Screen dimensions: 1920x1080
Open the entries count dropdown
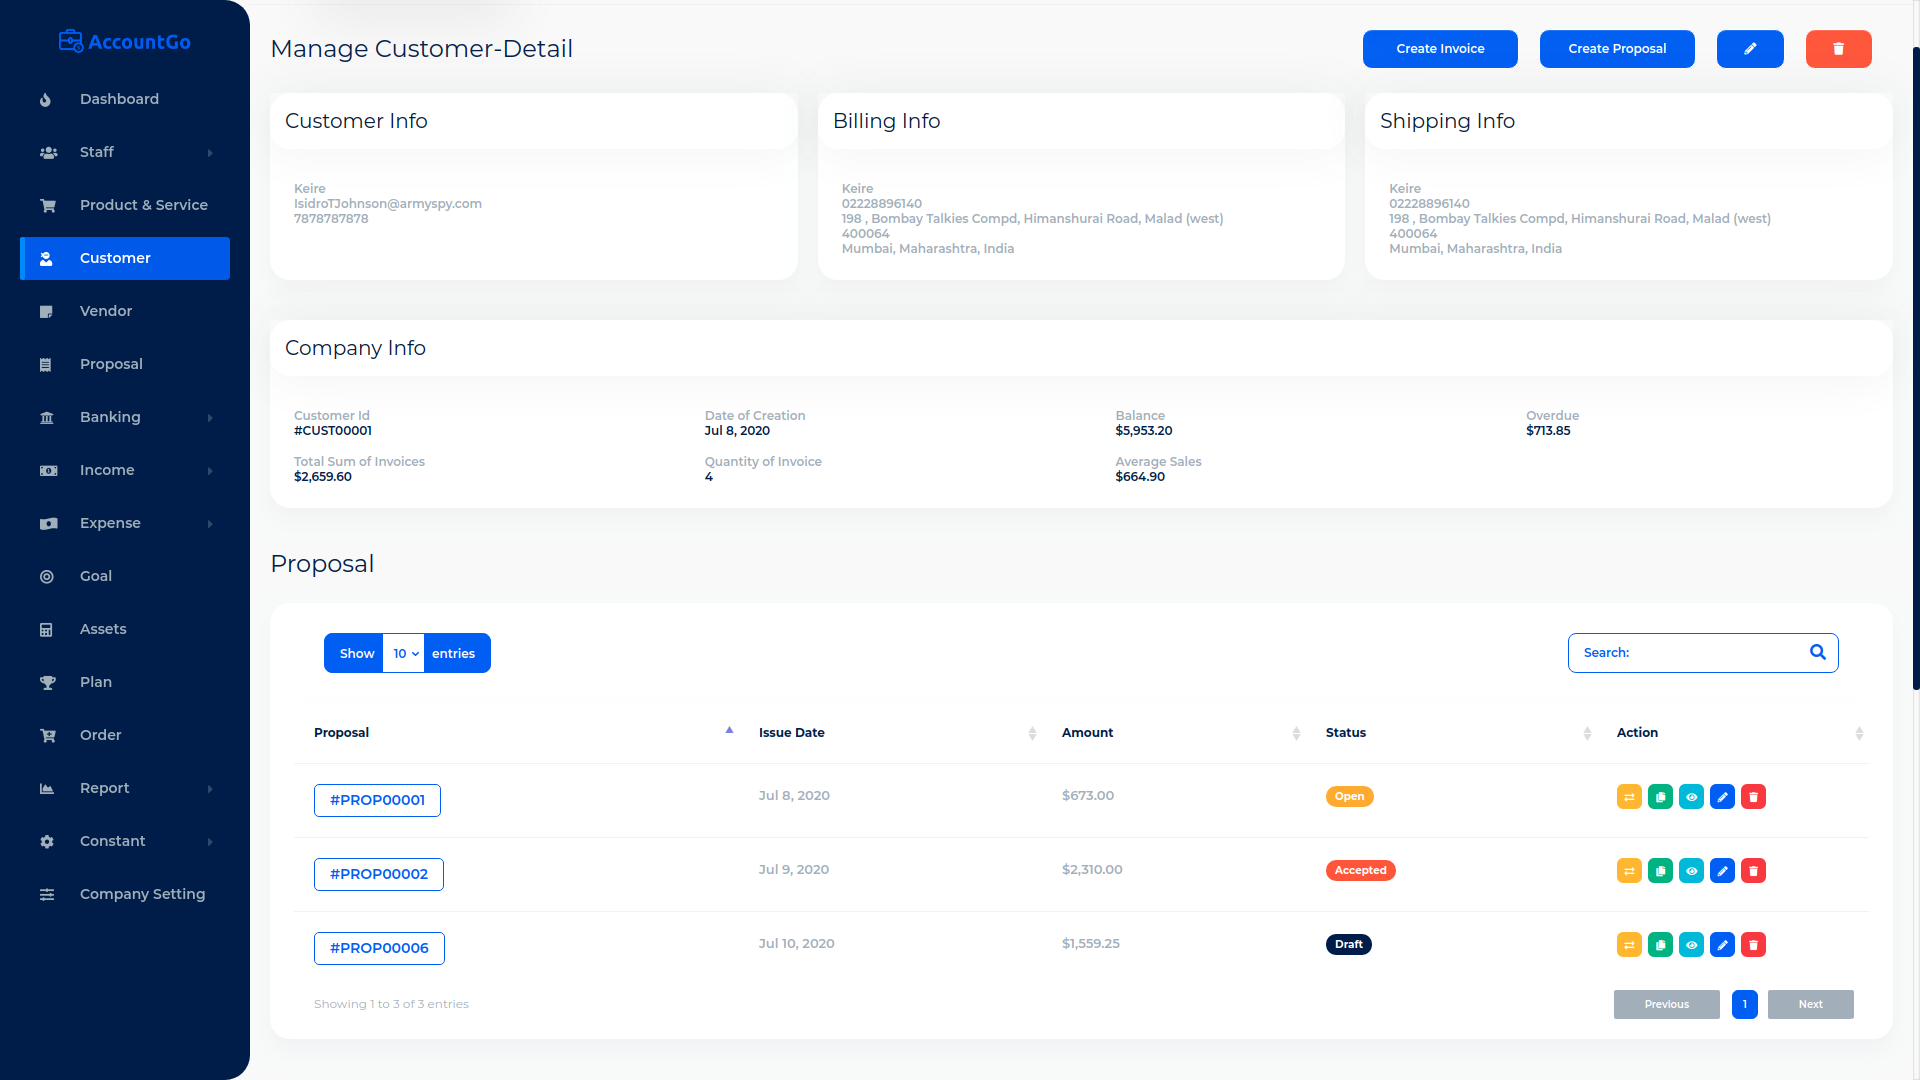pos(404,653)
